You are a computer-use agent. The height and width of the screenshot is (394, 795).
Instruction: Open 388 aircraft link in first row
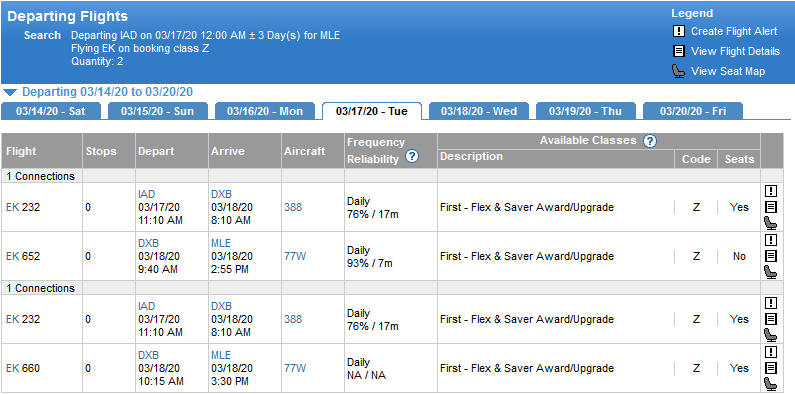click(293, 207)
